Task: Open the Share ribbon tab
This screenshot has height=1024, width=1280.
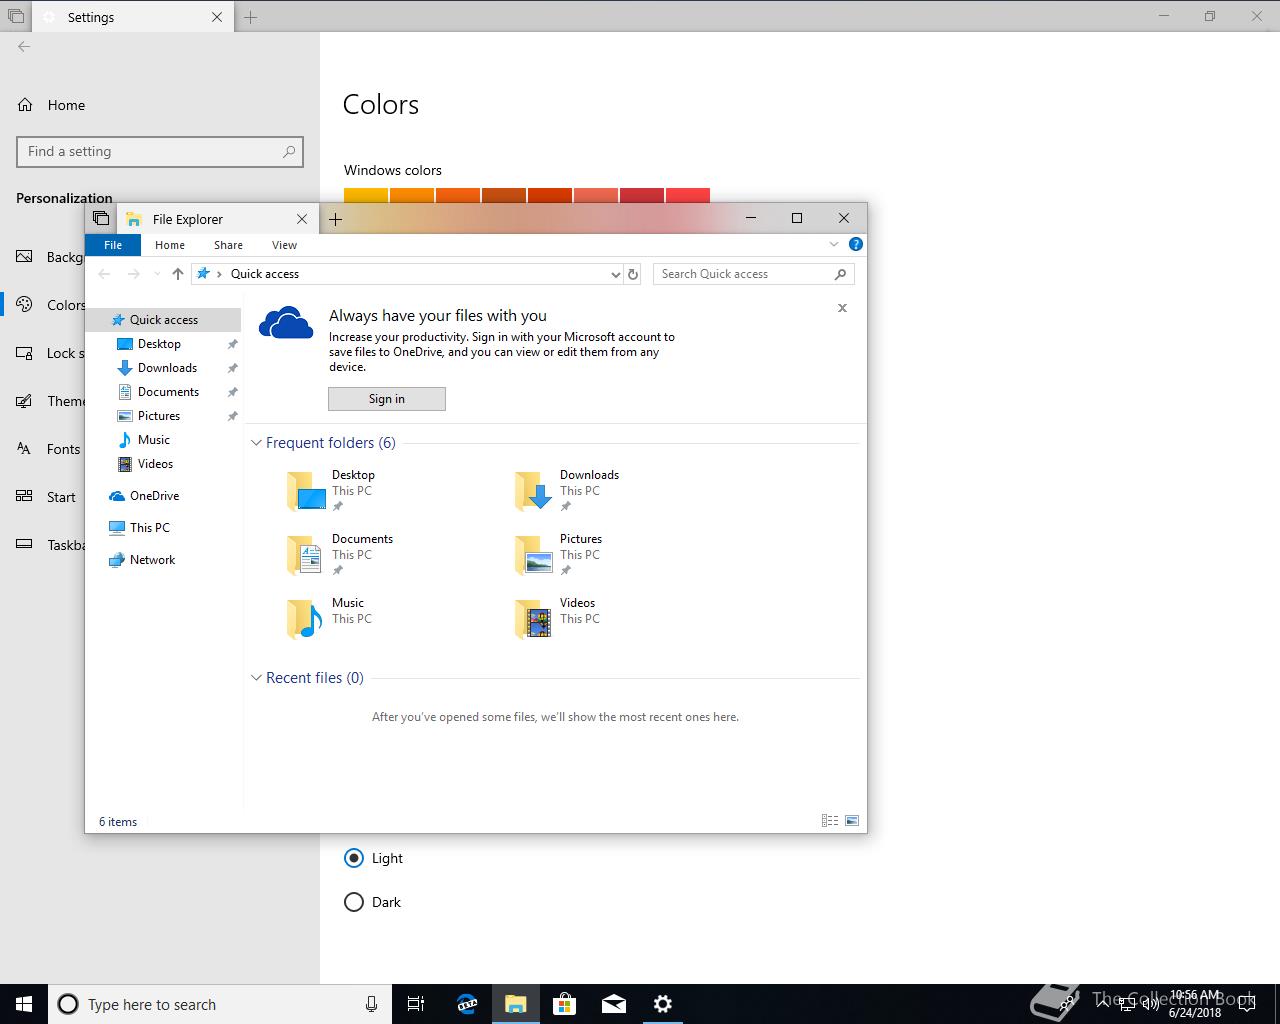Action: (x=228, y=245)
